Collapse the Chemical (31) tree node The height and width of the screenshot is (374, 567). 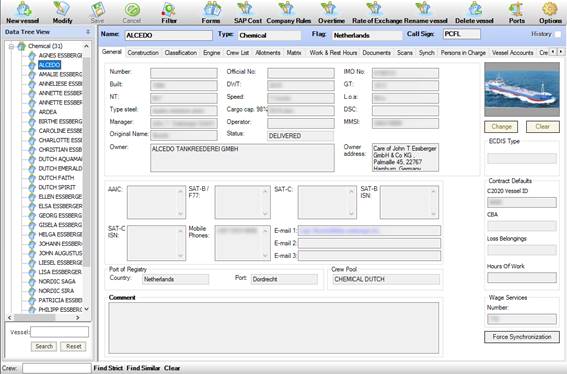tap(11, 46)
